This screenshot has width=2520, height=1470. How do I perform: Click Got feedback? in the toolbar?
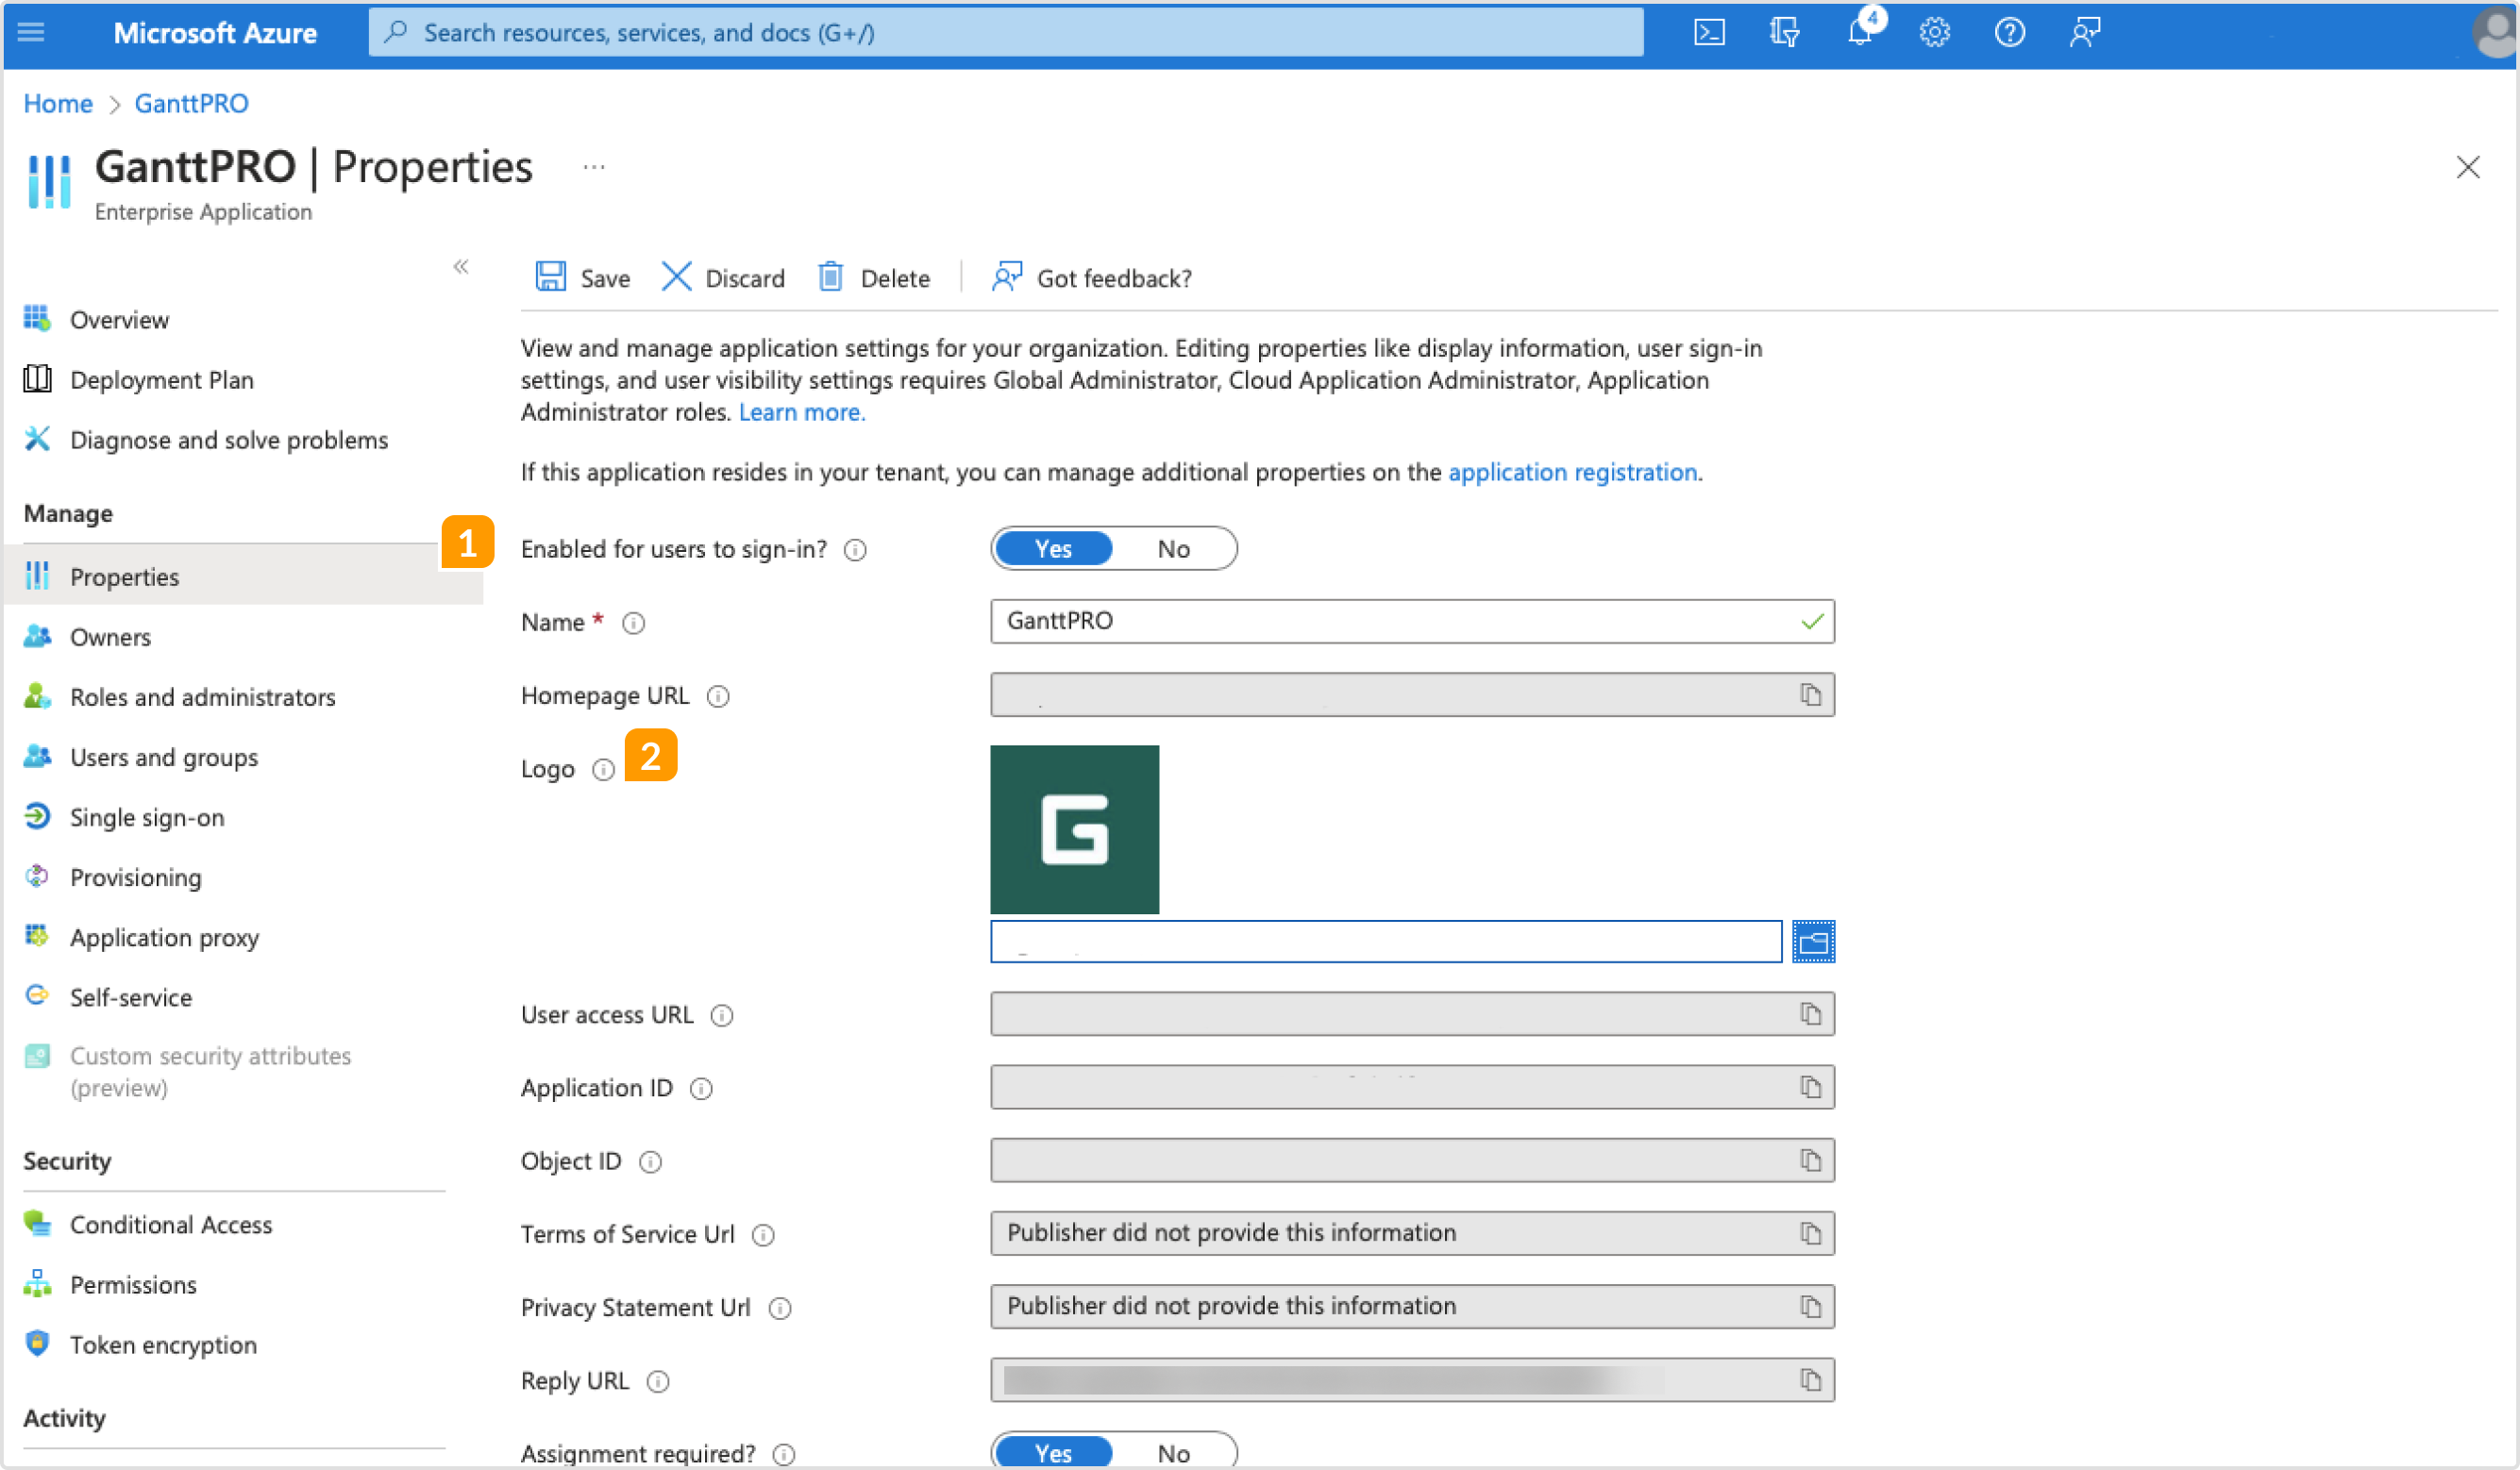coord(1092,277)
